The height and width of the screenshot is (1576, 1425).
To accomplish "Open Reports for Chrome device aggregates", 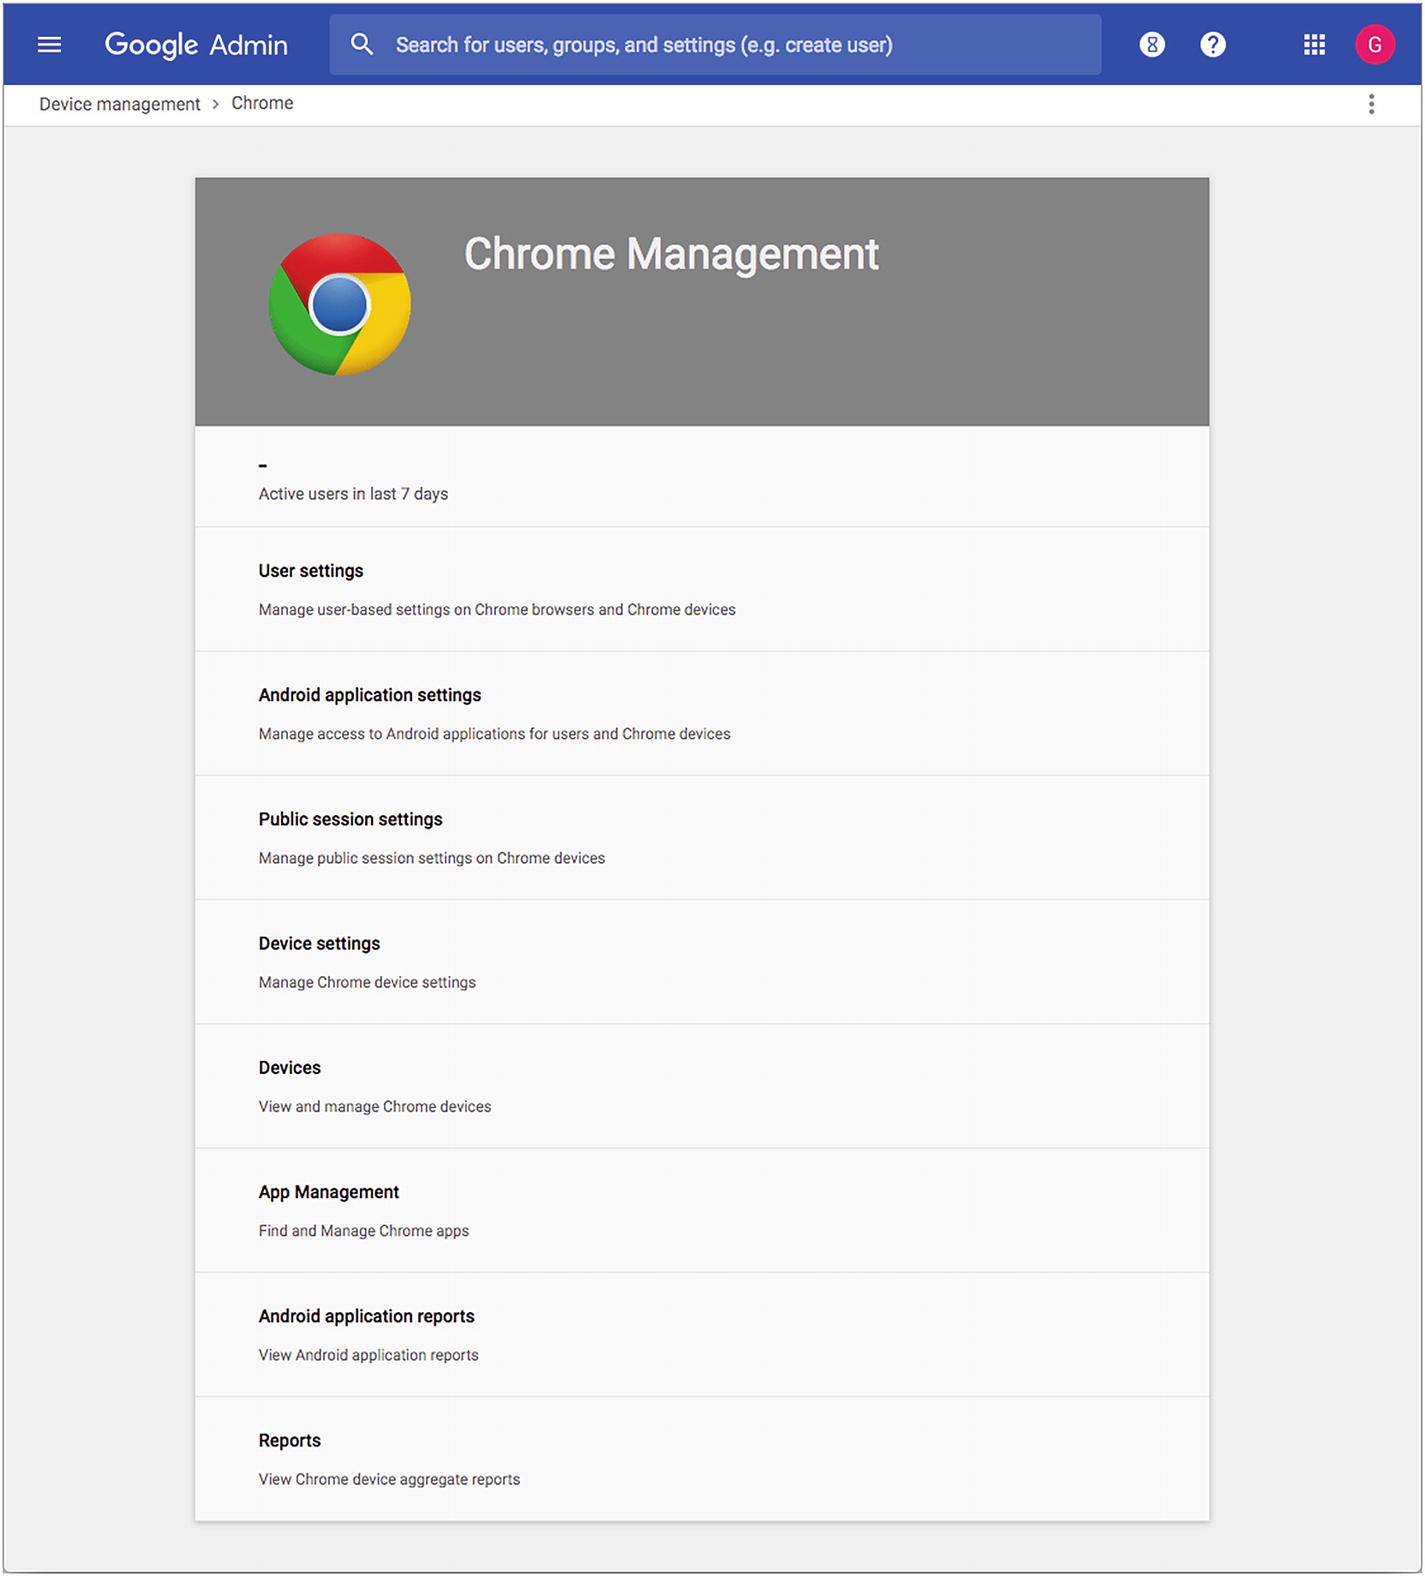I will click(702, 1459).
